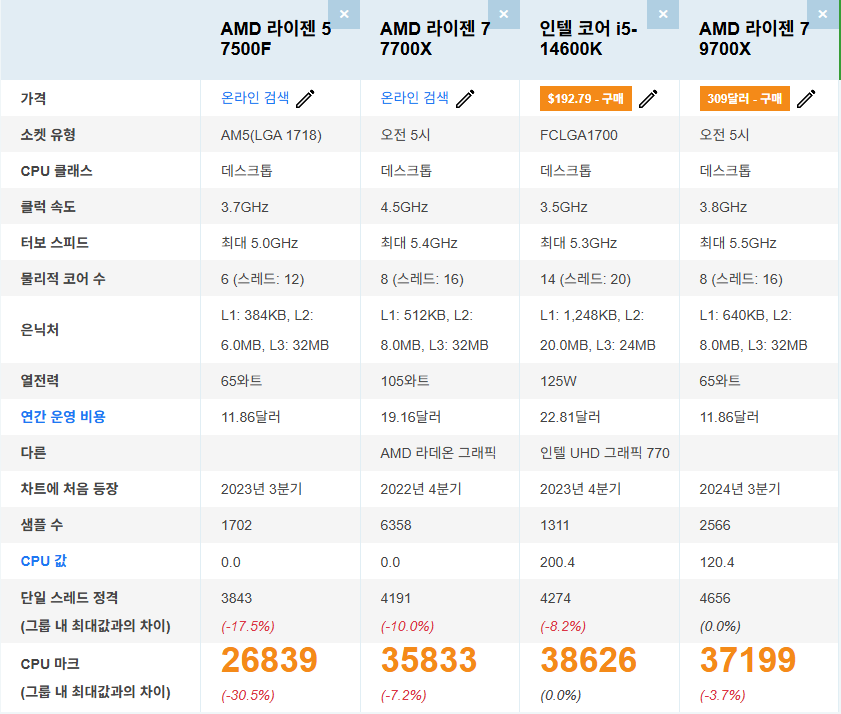Click CPU value 120.4
This screenshot has height=714, width=841.
coord(717,562)
